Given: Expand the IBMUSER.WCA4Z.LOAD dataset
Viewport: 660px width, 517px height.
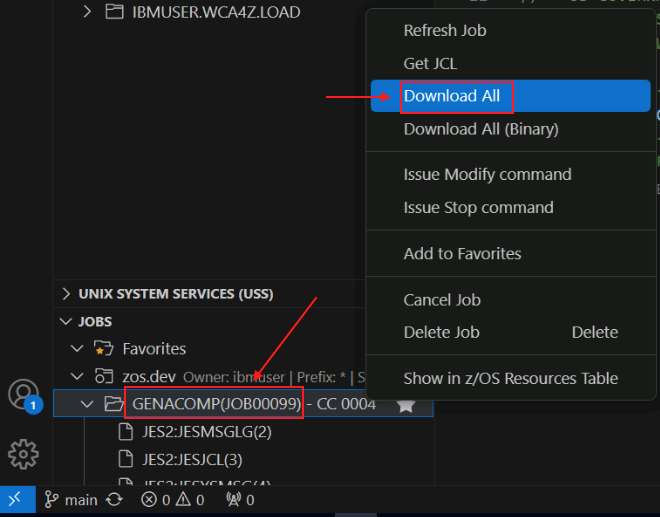Looking at the screenshot, I should click(87, 11).
